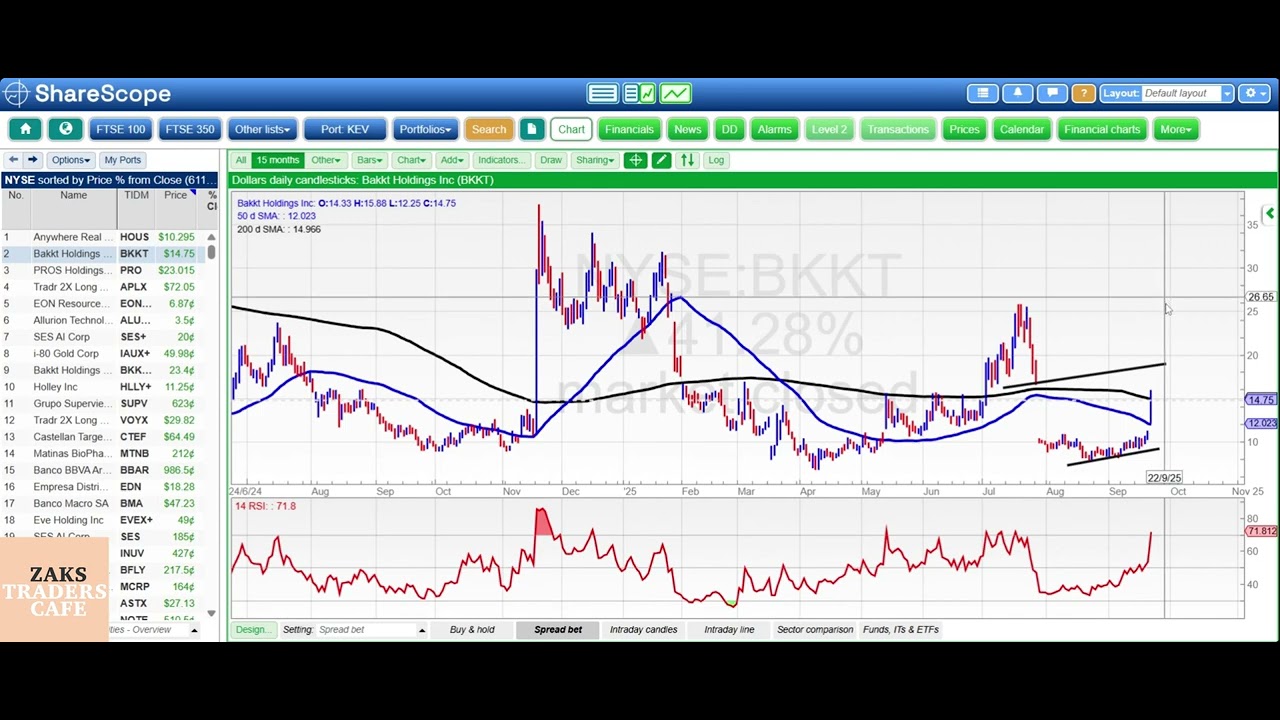The image size is (1280, 720).
Task: Open the DD tab
Action: click(729, 129)
